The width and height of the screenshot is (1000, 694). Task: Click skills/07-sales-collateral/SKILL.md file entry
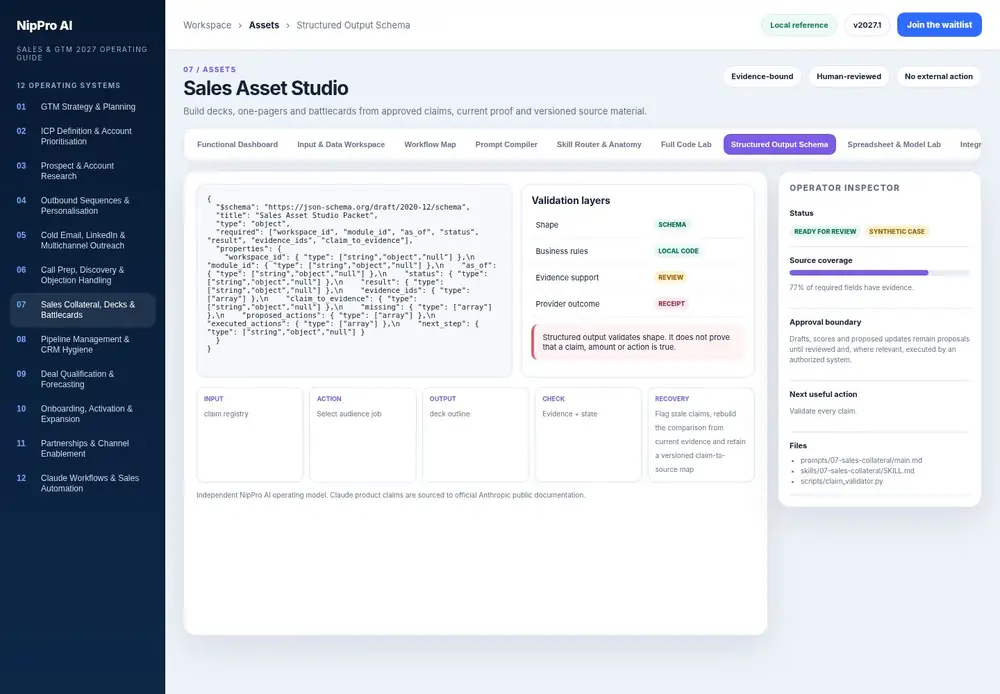click(857, 471)
